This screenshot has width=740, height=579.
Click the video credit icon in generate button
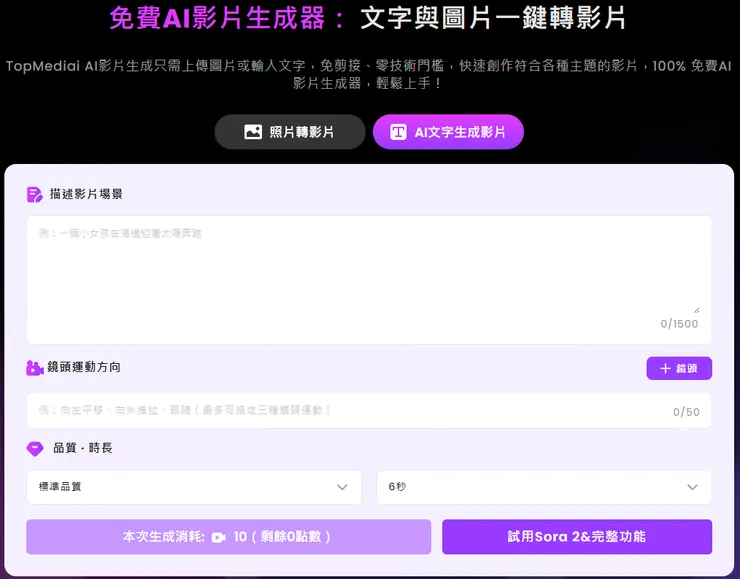click(219, 537)
